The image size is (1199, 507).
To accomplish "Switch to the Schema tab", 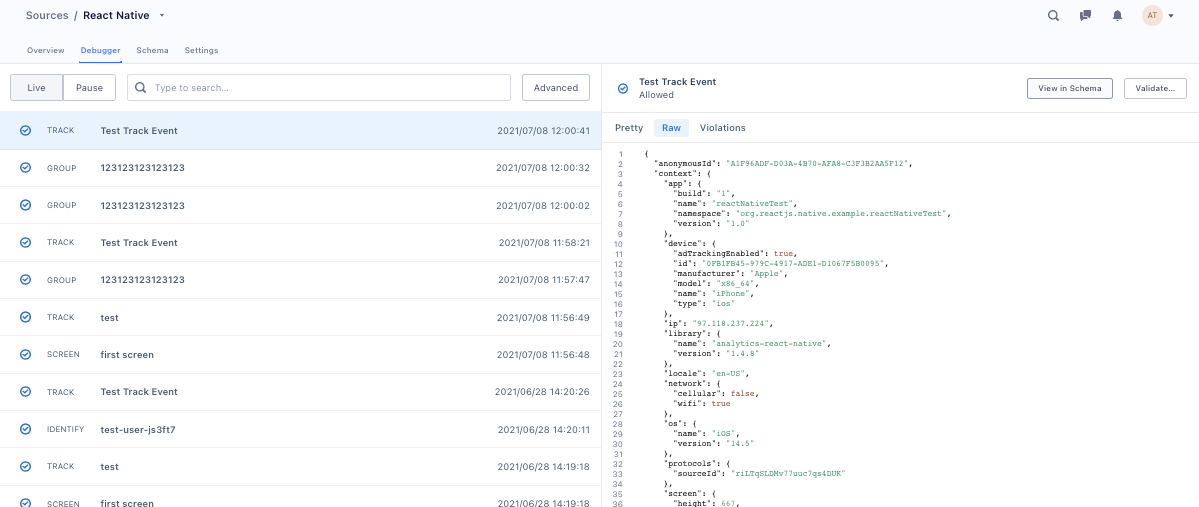I will 152,50.
